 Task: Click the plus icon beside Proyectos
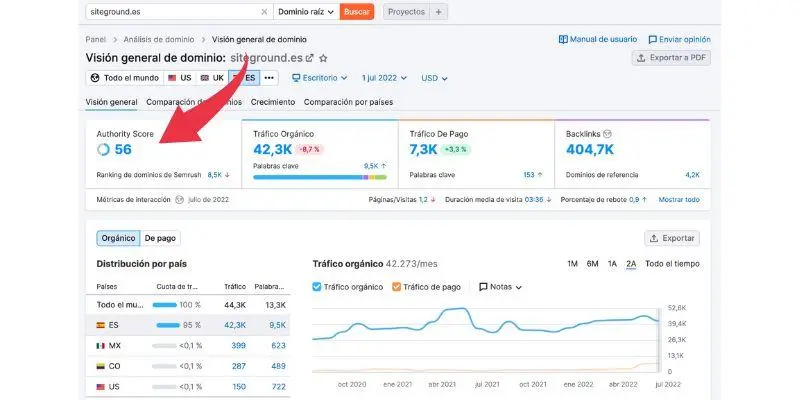[x=440, y=12]
